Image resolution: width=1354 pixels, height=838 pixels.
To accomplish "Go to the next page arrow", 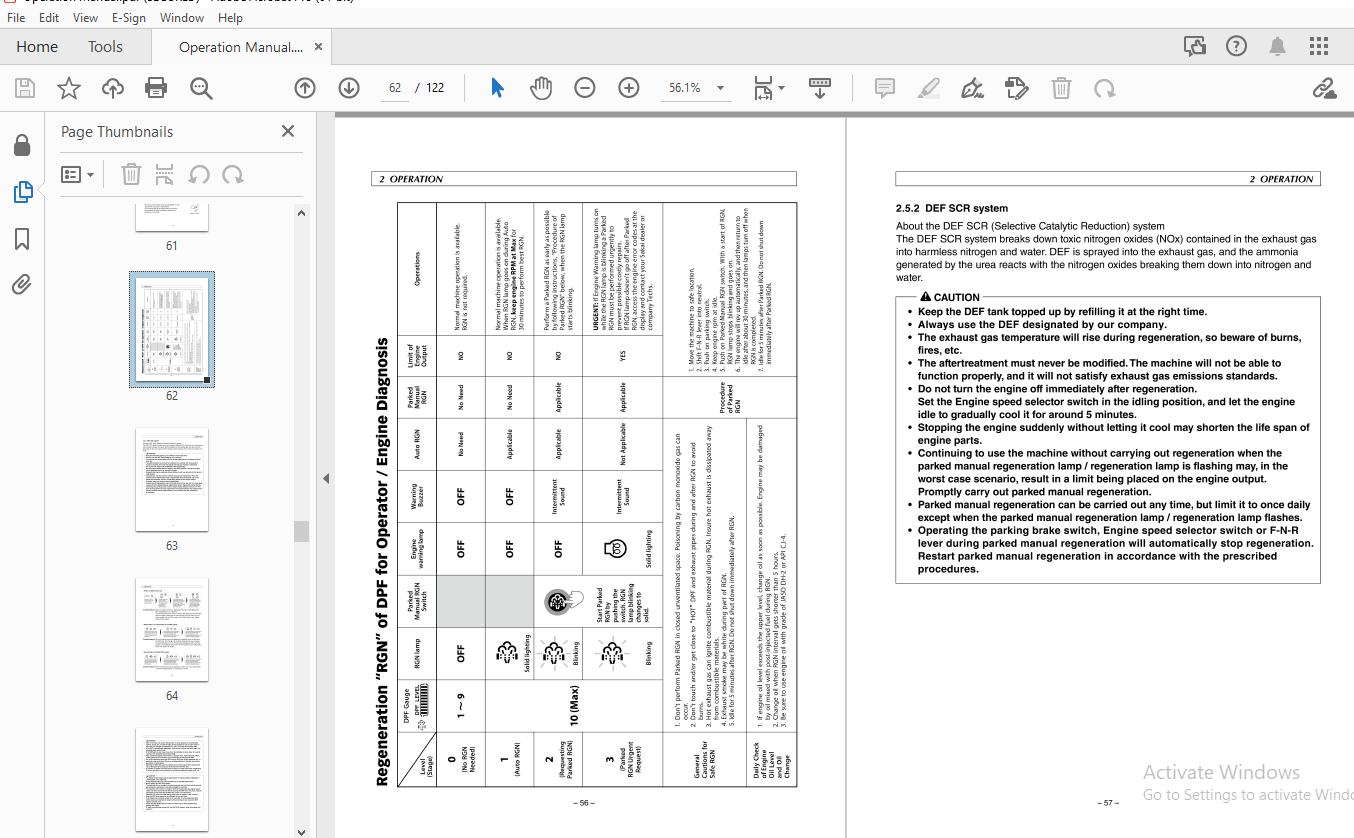I will pyautogui.click(x=349, y=88).
